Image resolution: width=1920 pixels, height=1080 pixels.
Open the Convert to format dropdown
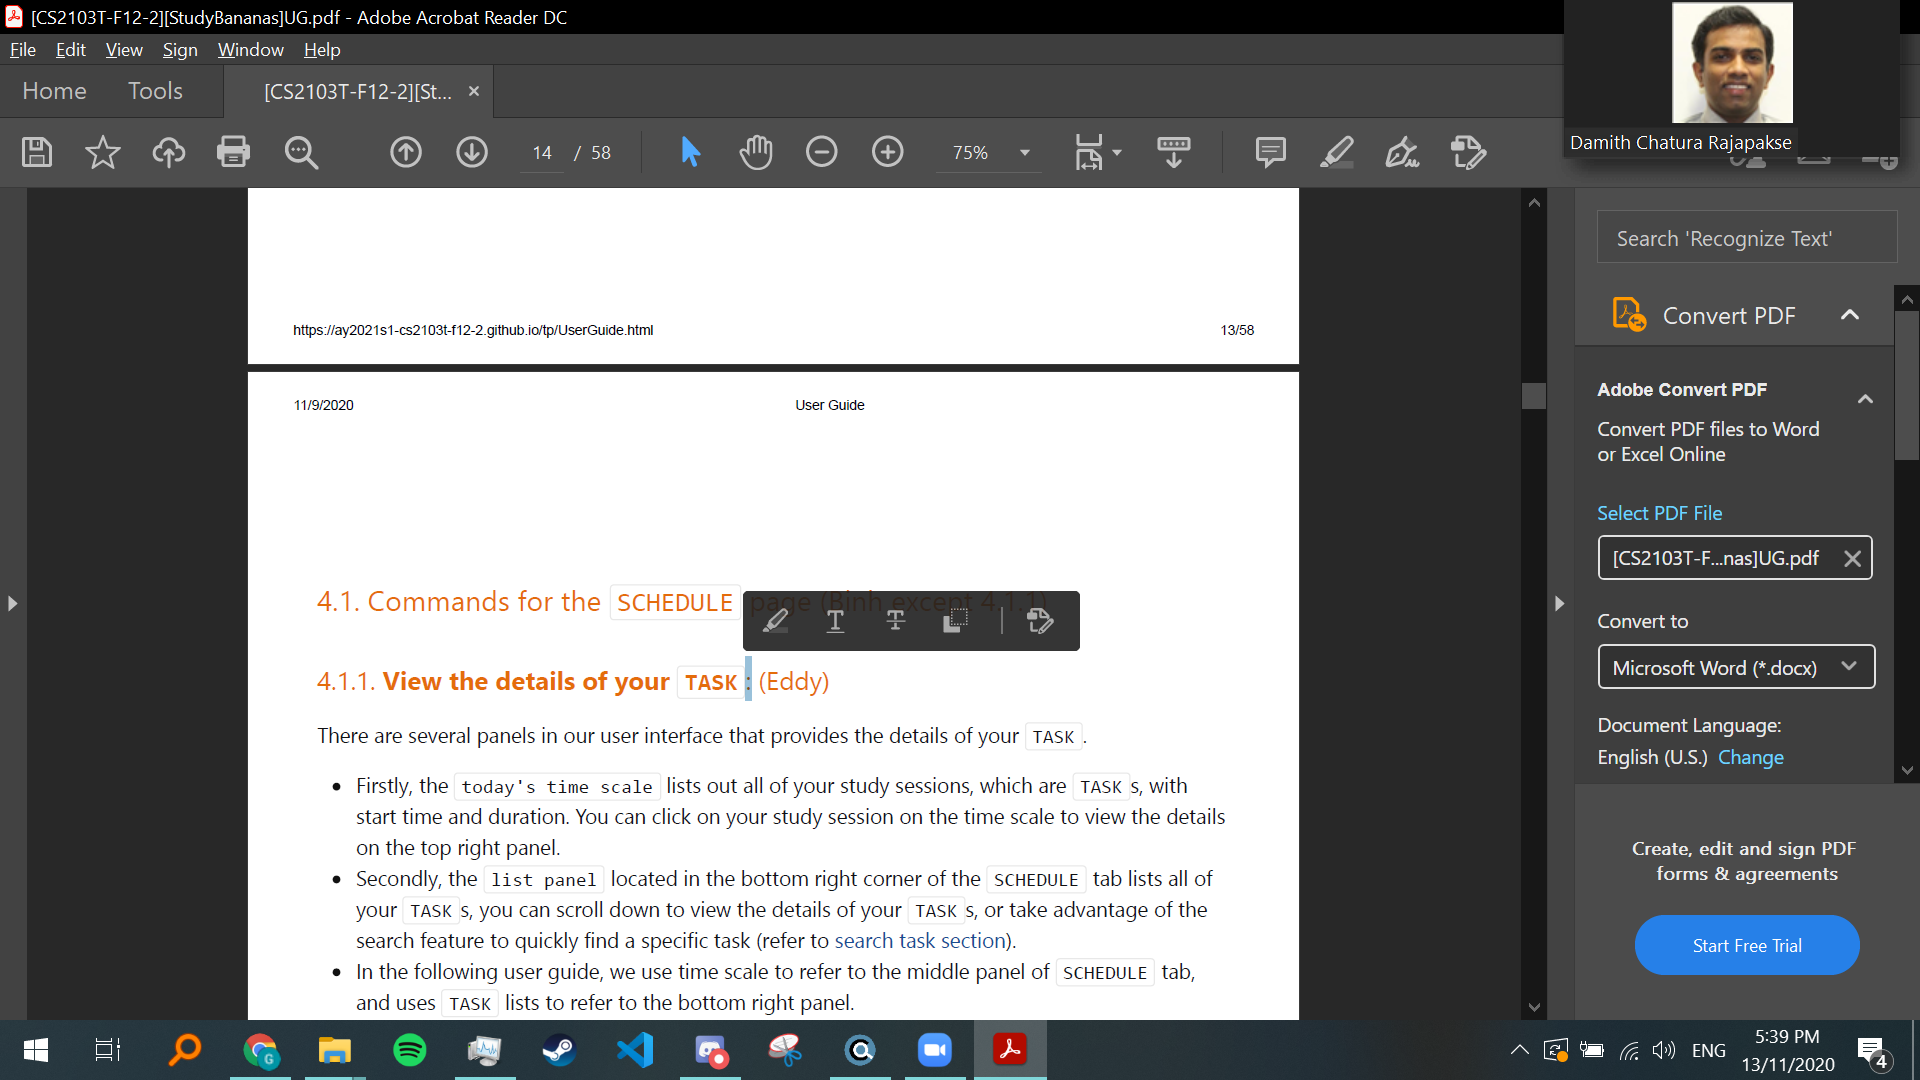[1735, 667]
